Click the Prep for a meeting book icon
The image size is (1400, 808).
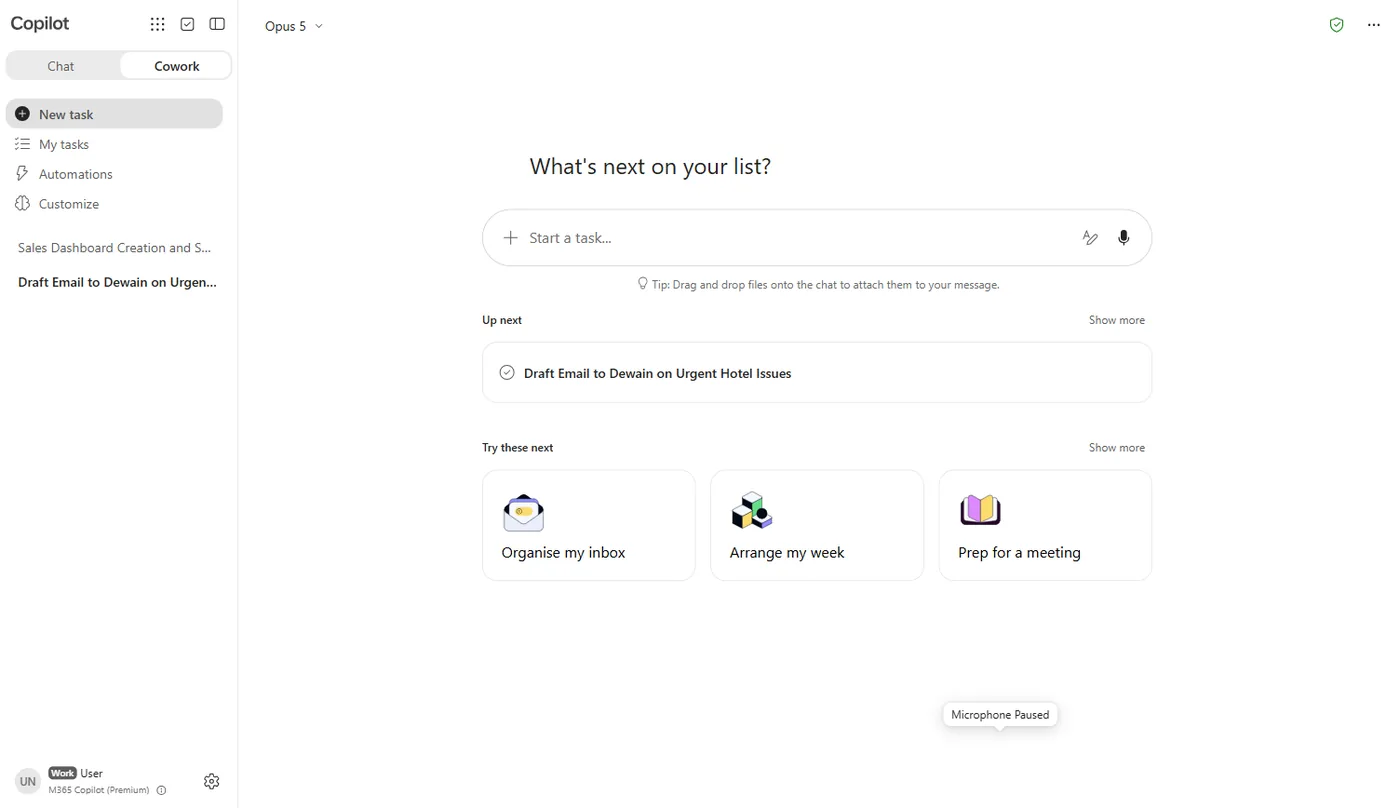point(980,510)
